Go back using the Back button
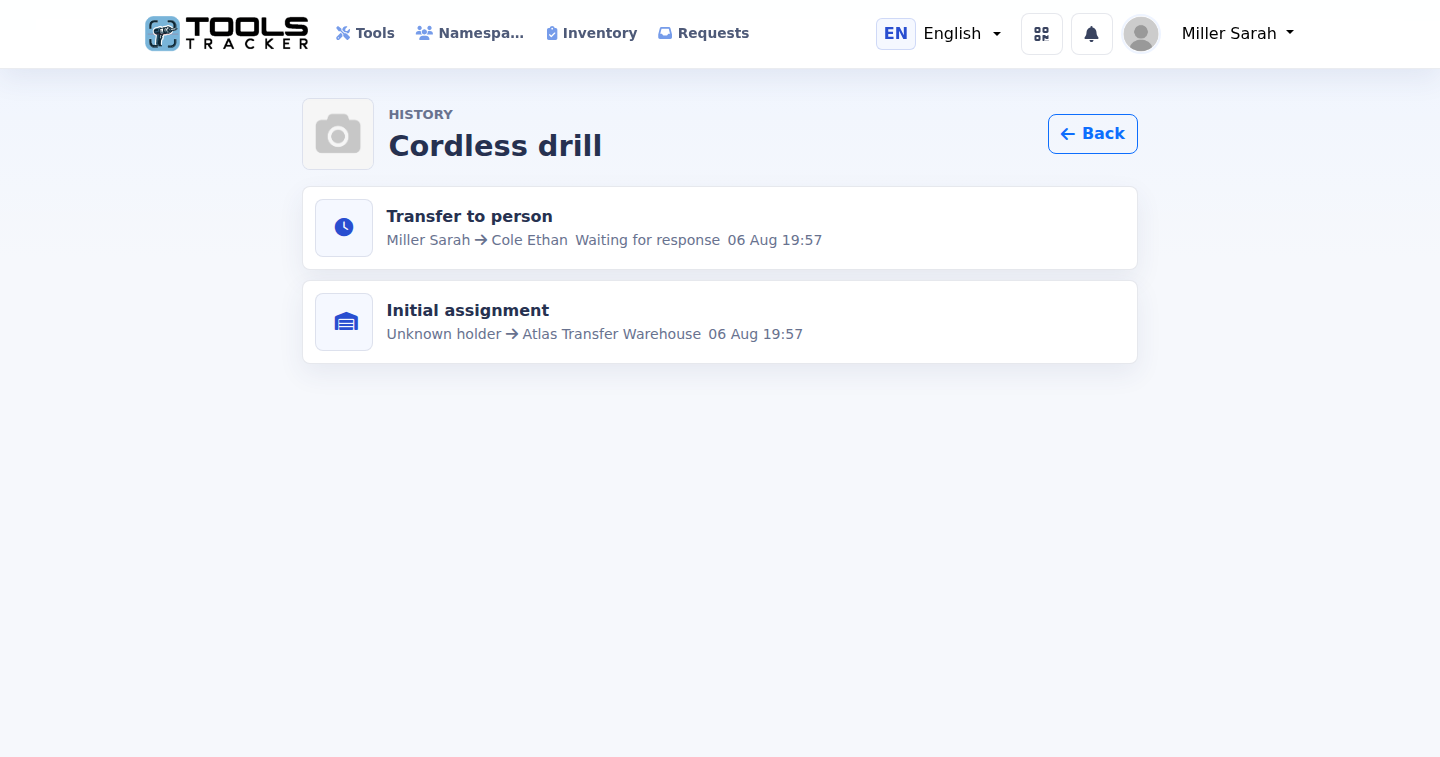 (x=1093, y=134)
